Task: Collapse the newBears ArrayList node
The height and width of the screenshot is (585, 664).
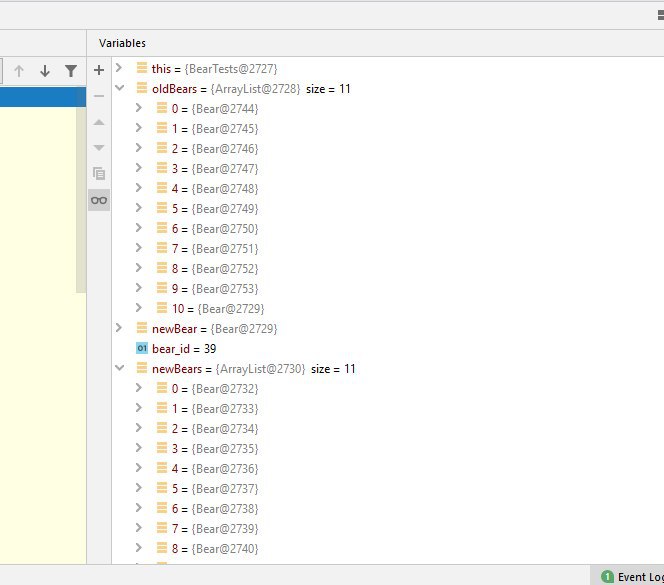Action: [119, 368]
